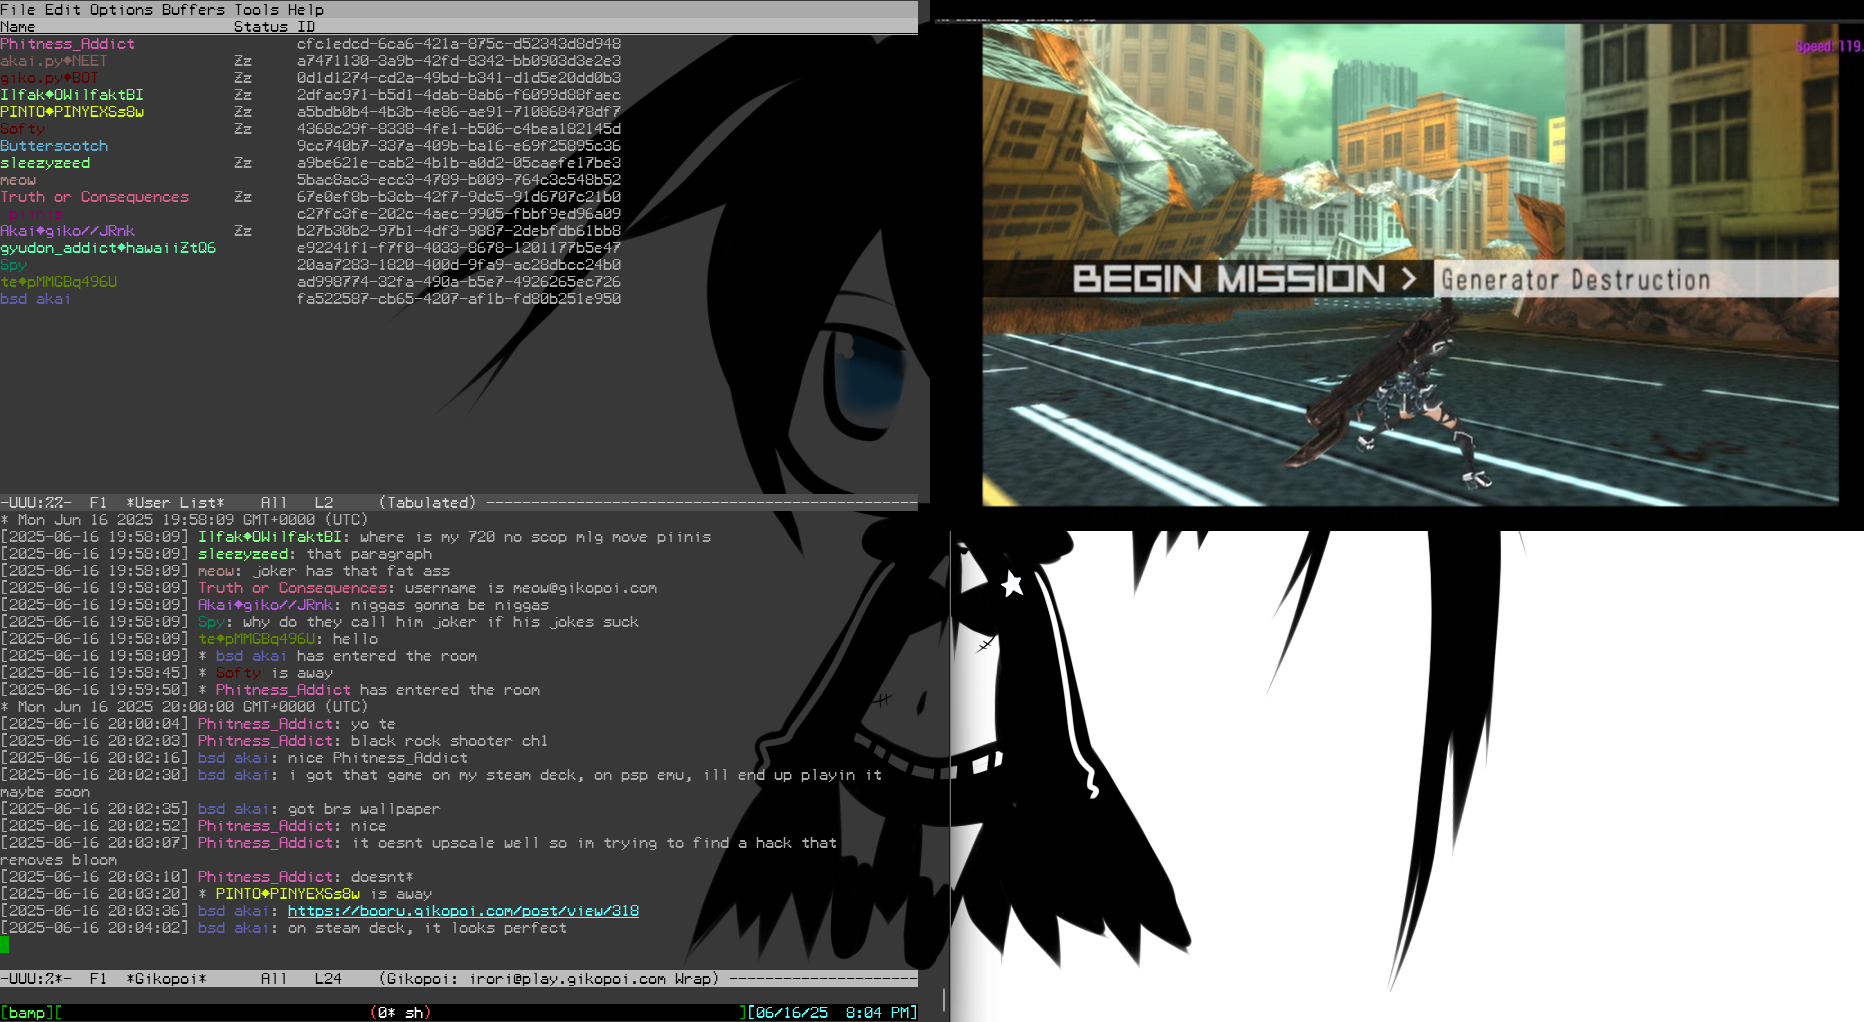Screen dimensions: 1864x1022
Task: Sort user list by Status column header
Action: [x=261, y=27]
